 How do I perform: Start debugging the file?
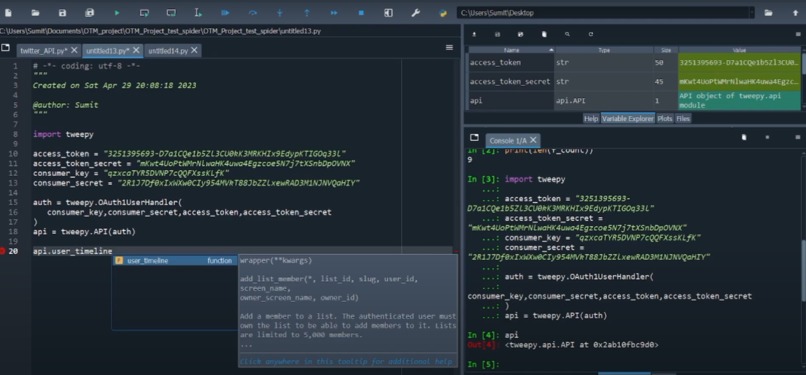(225, 12)
